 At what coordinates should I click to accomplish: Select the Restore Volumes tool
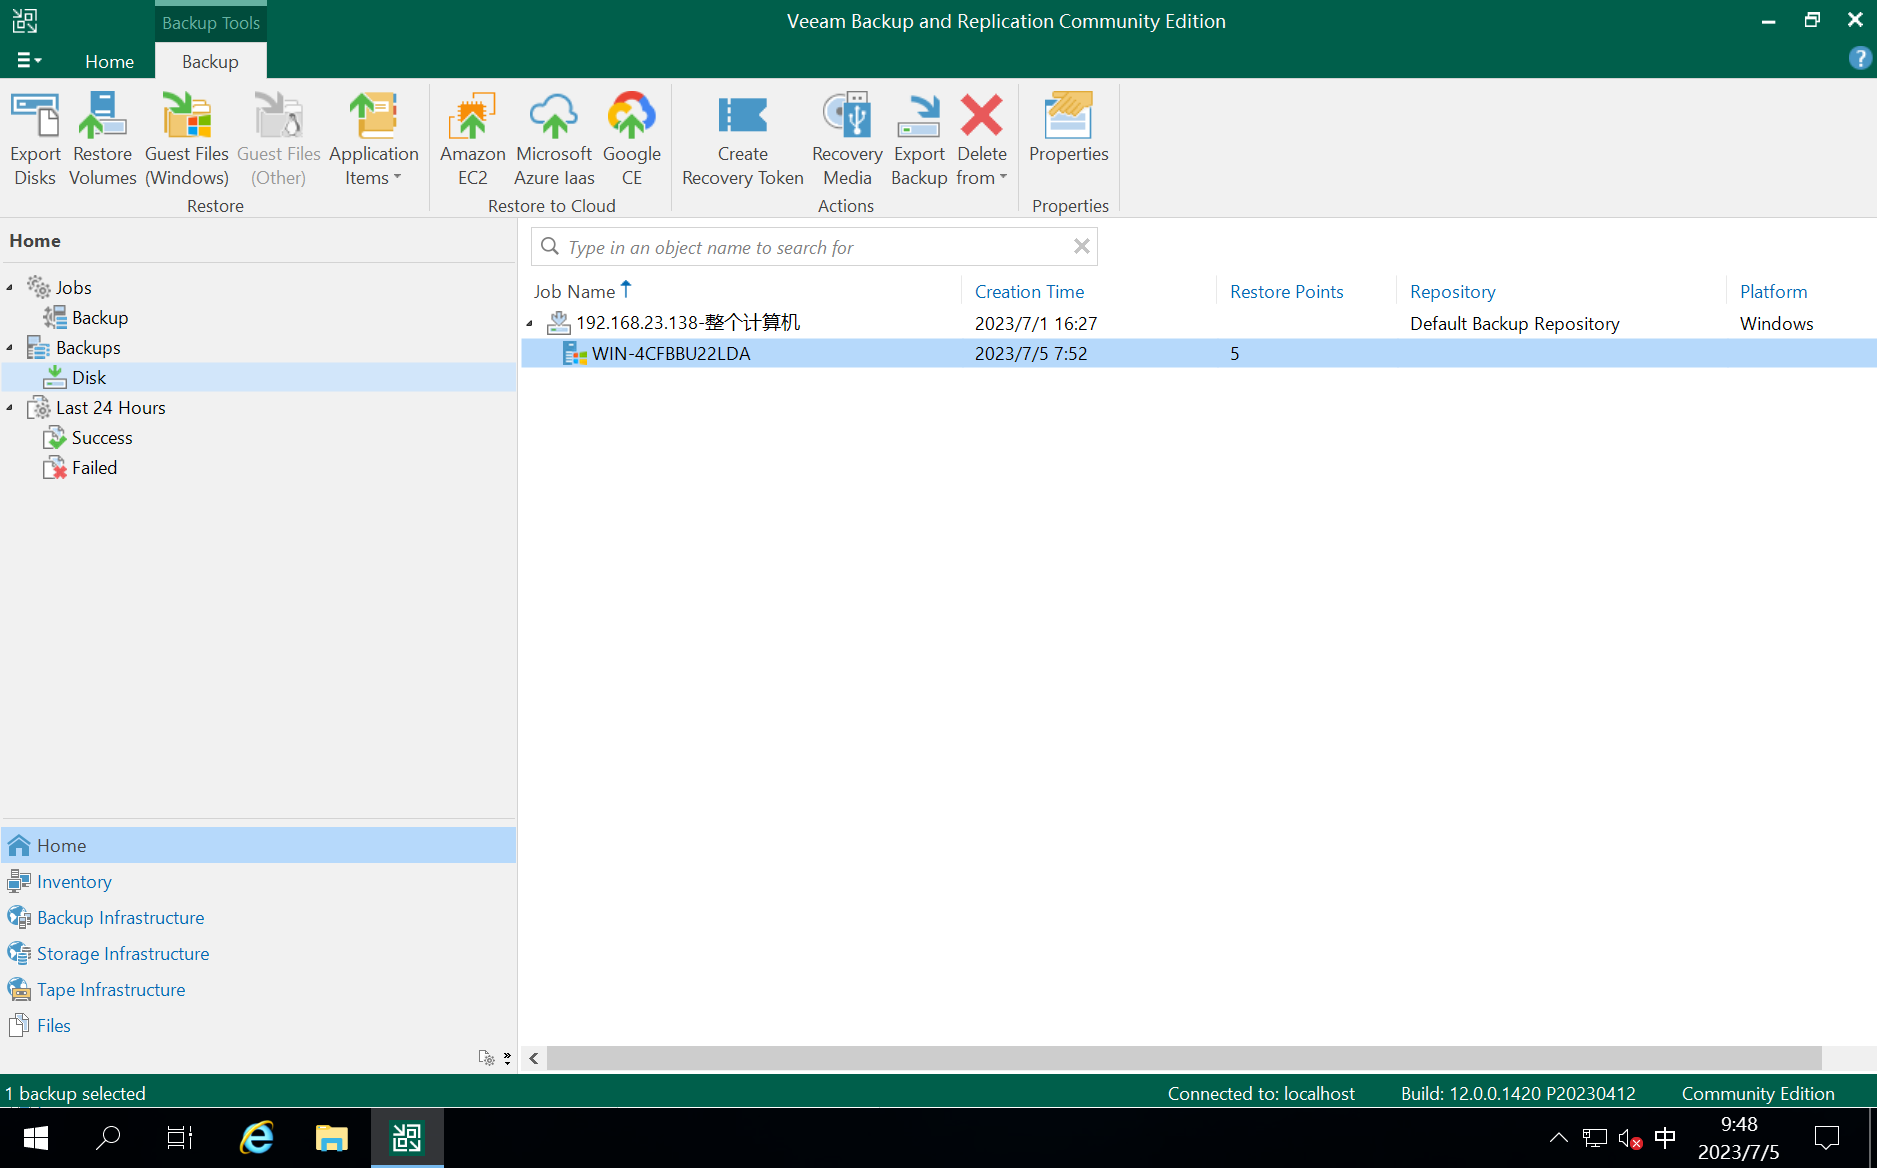(103, 139)
